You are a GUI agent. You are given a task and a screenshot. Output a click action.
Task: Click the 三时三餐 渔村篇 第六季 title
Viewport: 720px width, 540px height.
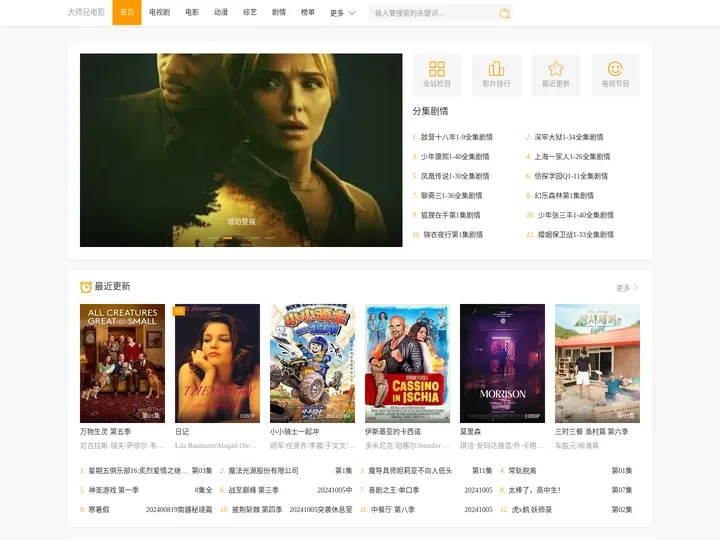pos(591,432)
